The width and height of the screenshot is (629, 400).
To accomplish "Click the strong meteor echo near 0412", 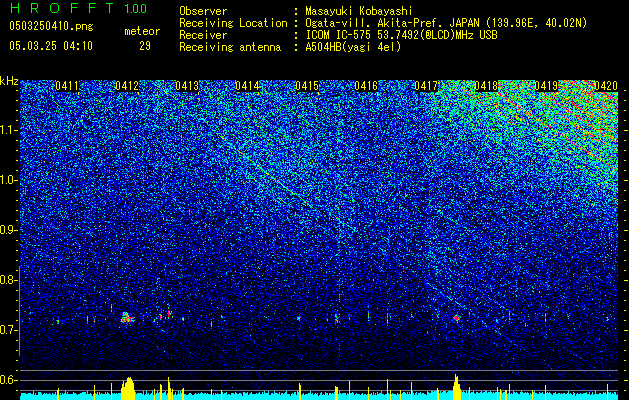I will pos(128,318).
